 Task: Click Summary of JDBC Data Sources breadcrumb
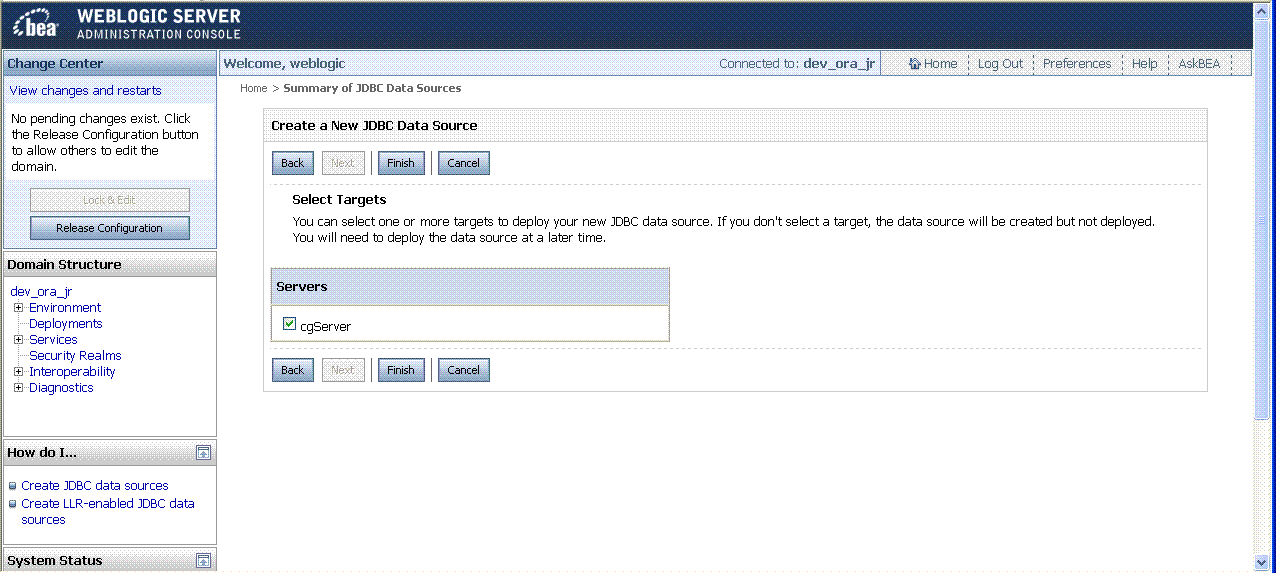372,88
